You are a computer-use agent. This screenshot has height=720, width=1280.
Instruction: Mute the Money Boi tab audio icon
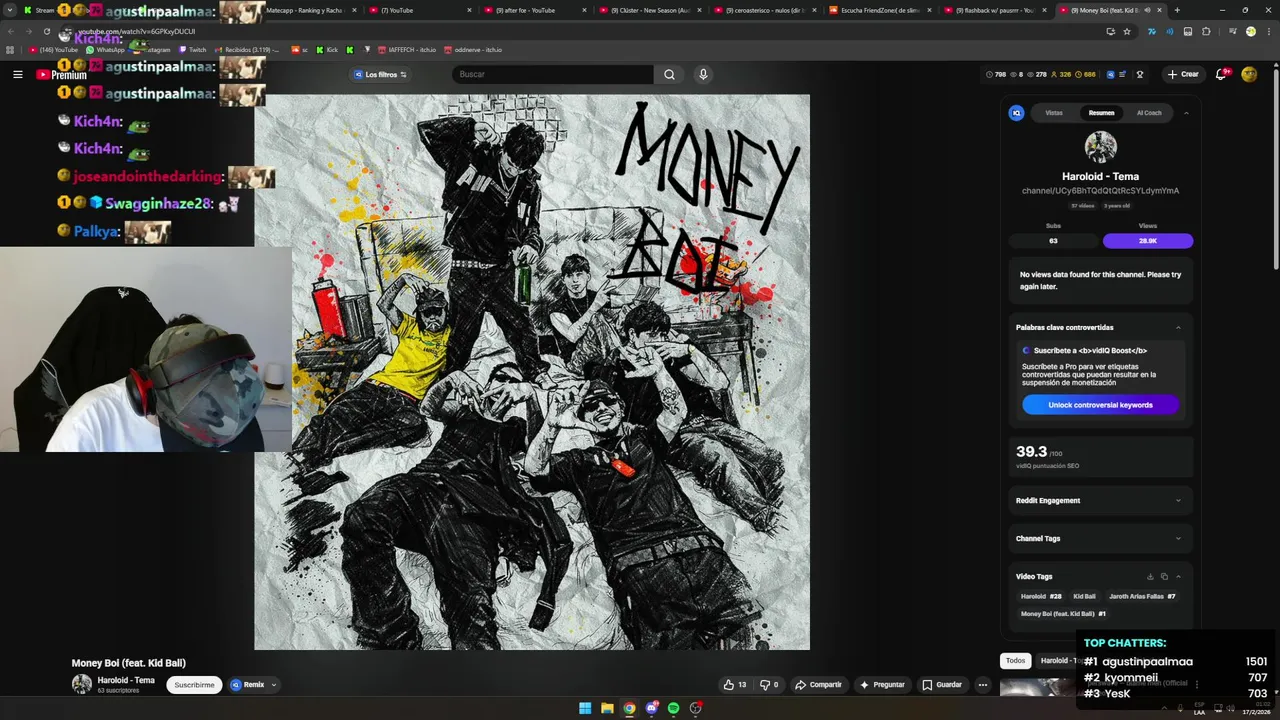[1147, 10]
